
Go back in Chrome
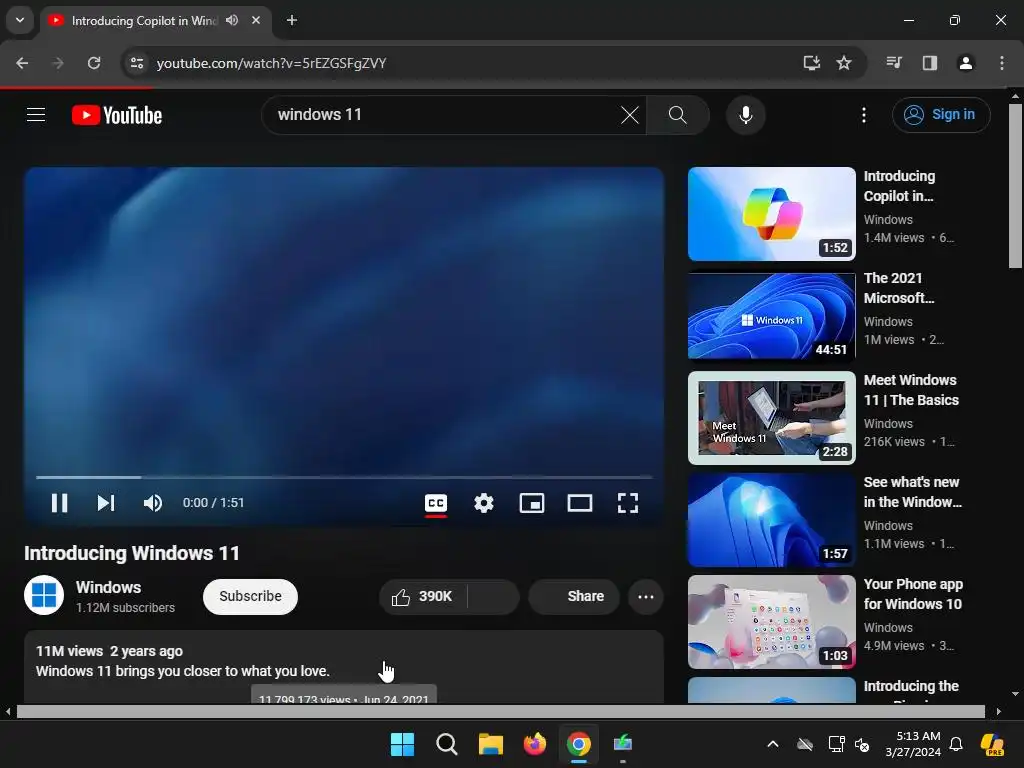[22, 63]
